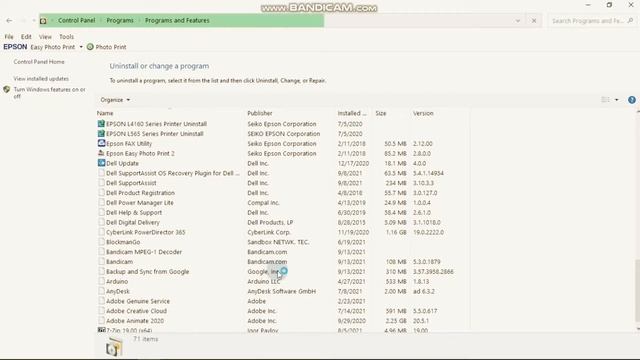Click the version 19.0.2222.0 cell

(x=428, y=232)
